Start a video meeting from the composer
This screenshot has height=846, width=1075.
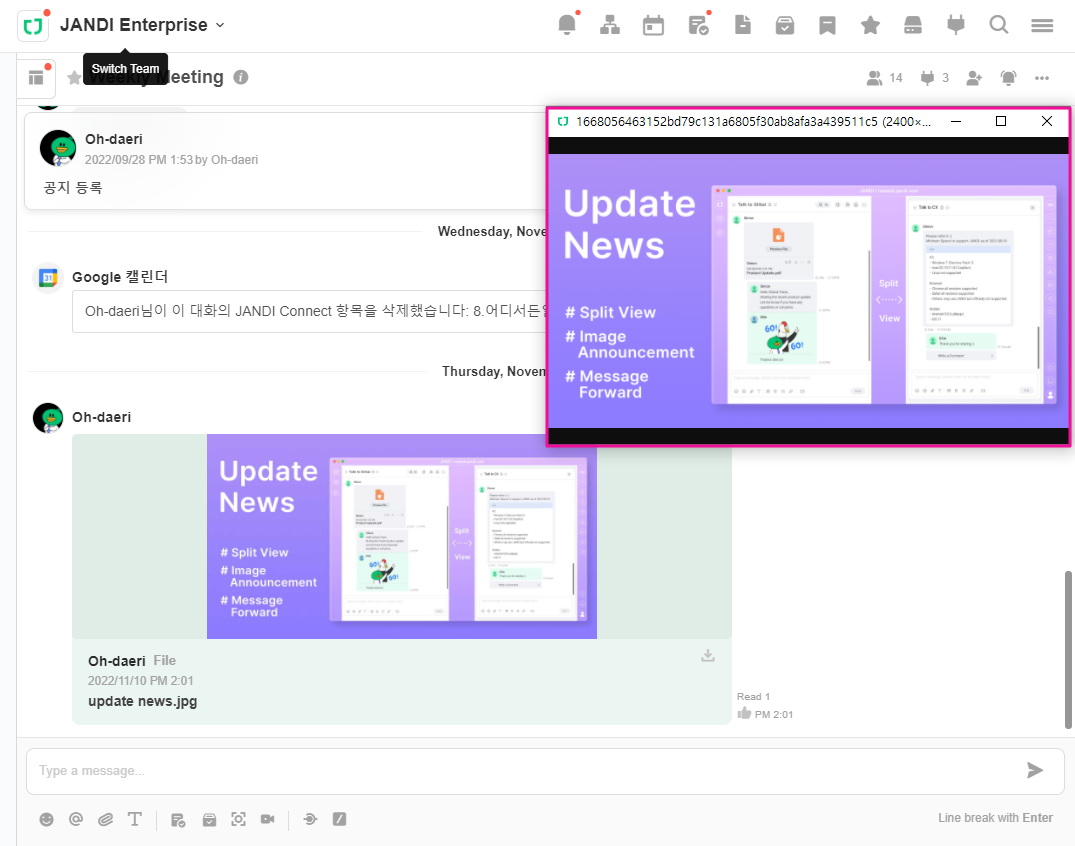click(267, 819)
